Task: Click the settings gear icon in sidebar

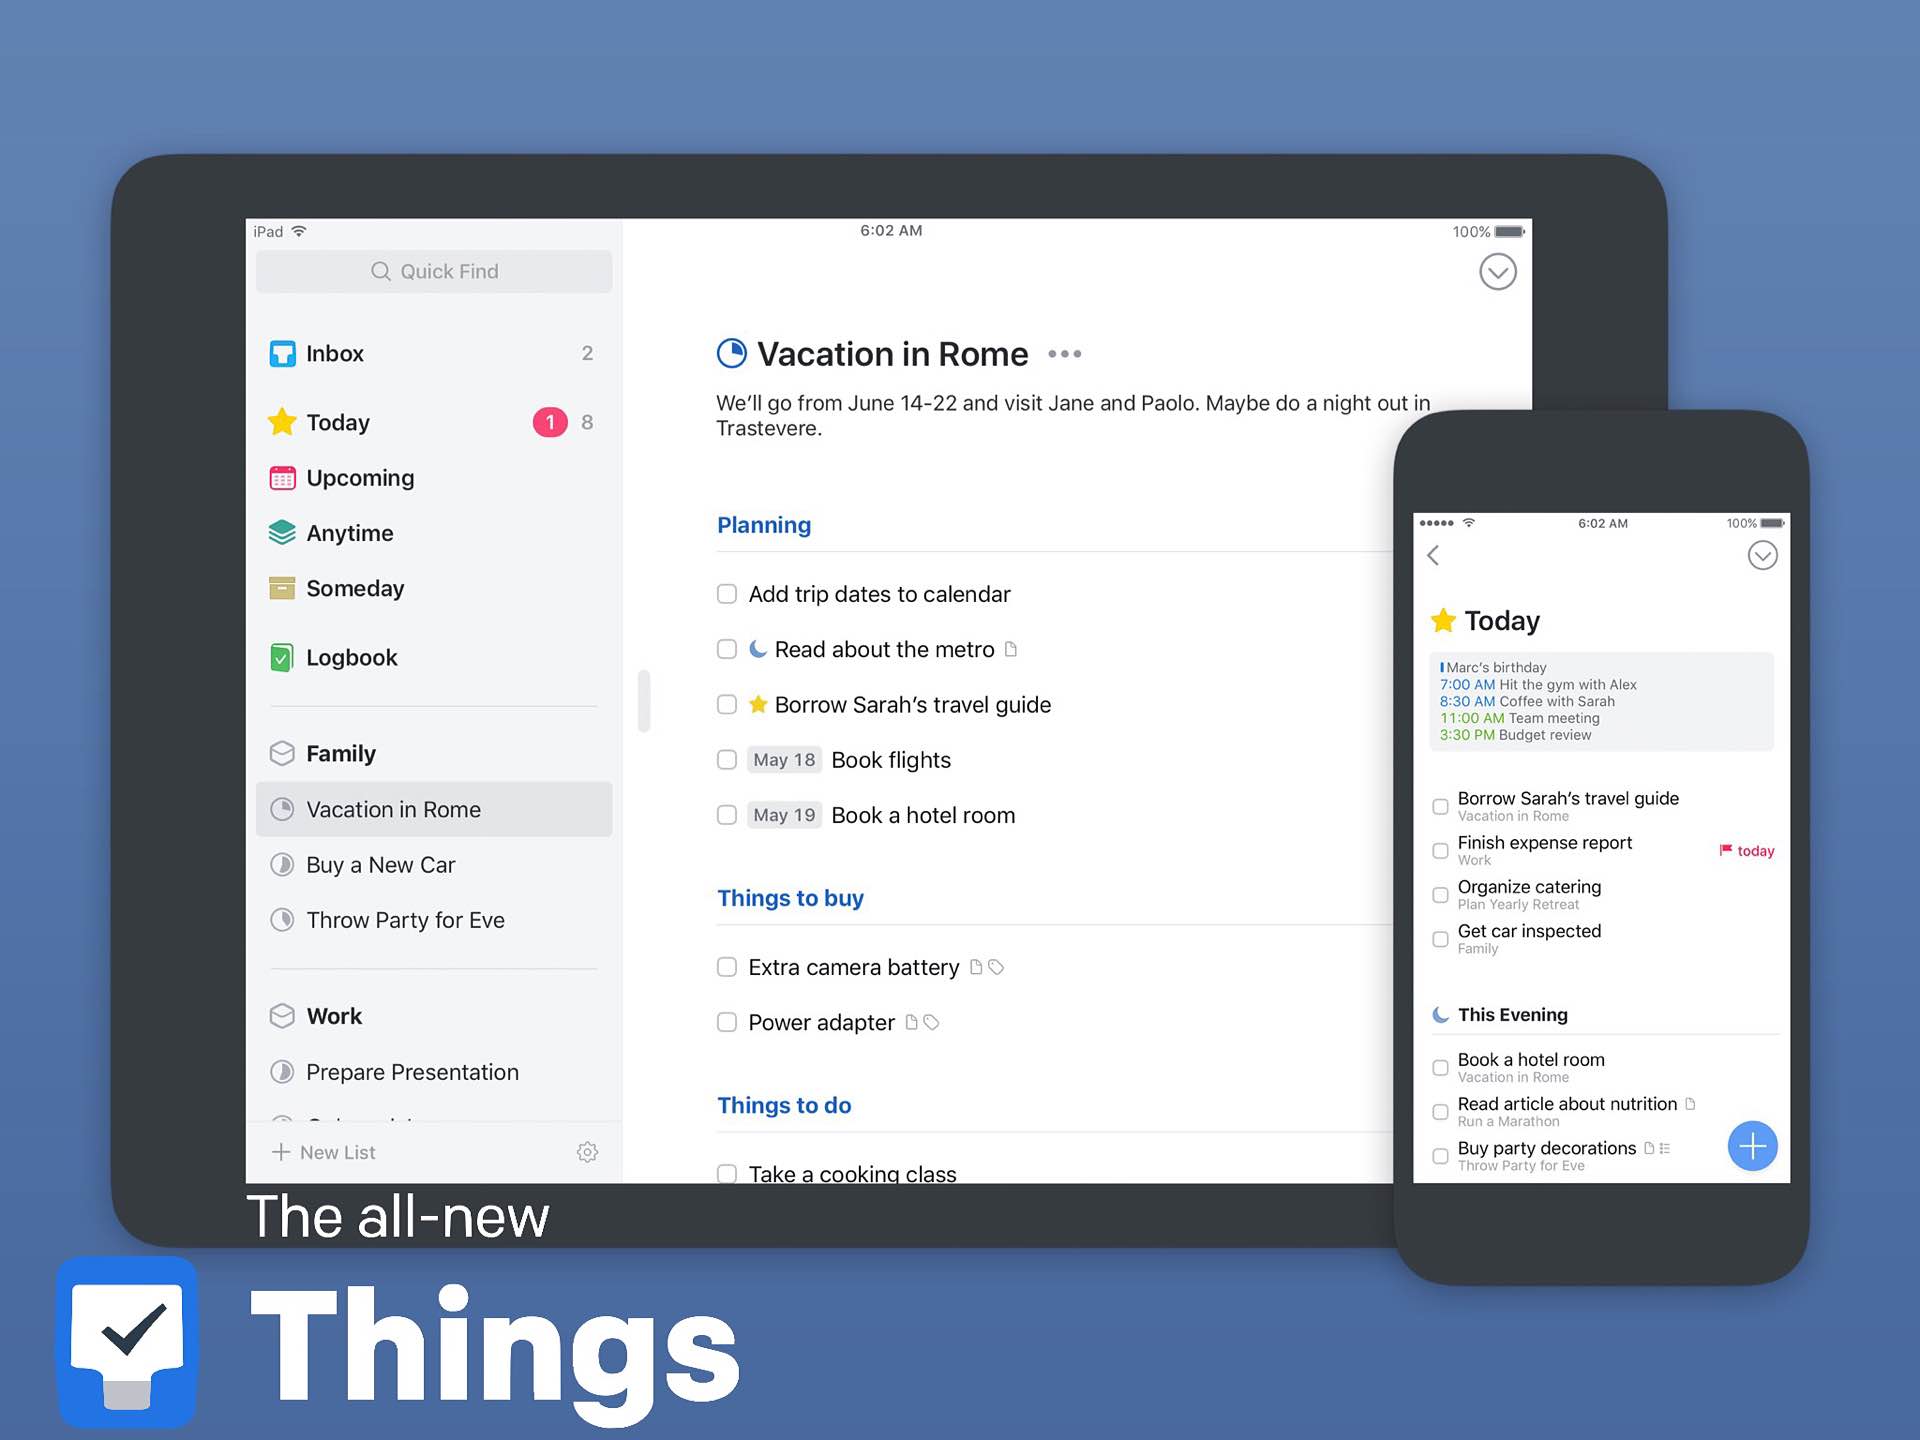Action: pyautogui.click(x=585, y=1151)
